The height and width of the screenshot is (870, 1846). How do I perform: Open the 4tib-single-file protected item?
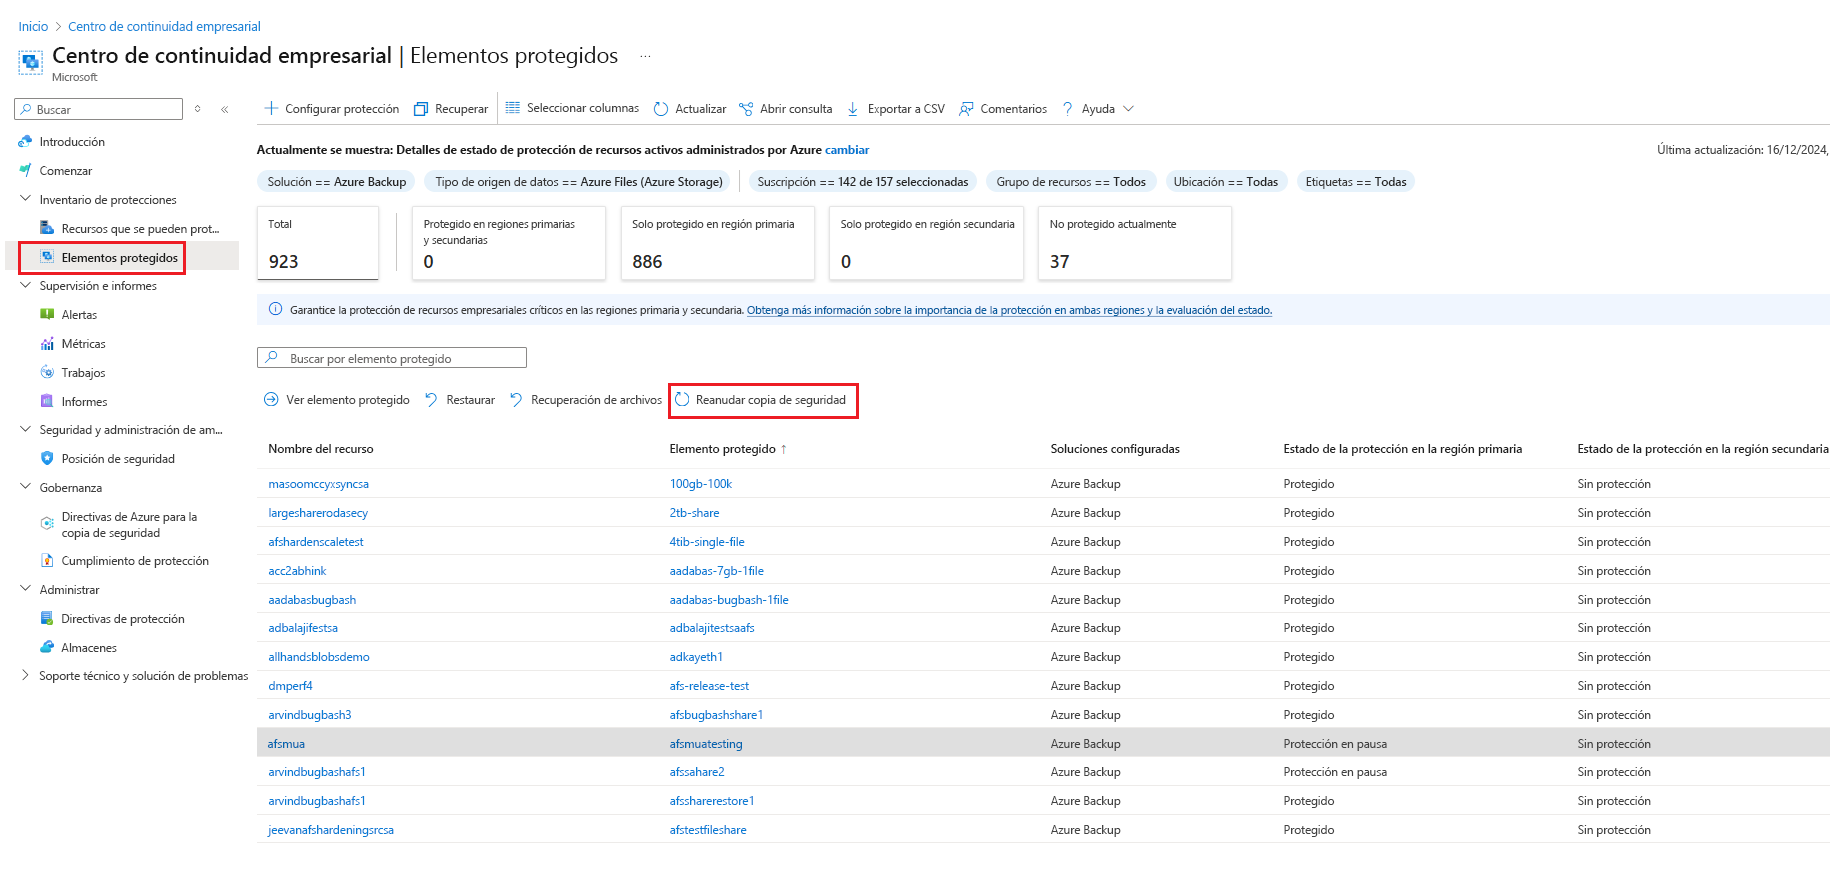[707, 542]
